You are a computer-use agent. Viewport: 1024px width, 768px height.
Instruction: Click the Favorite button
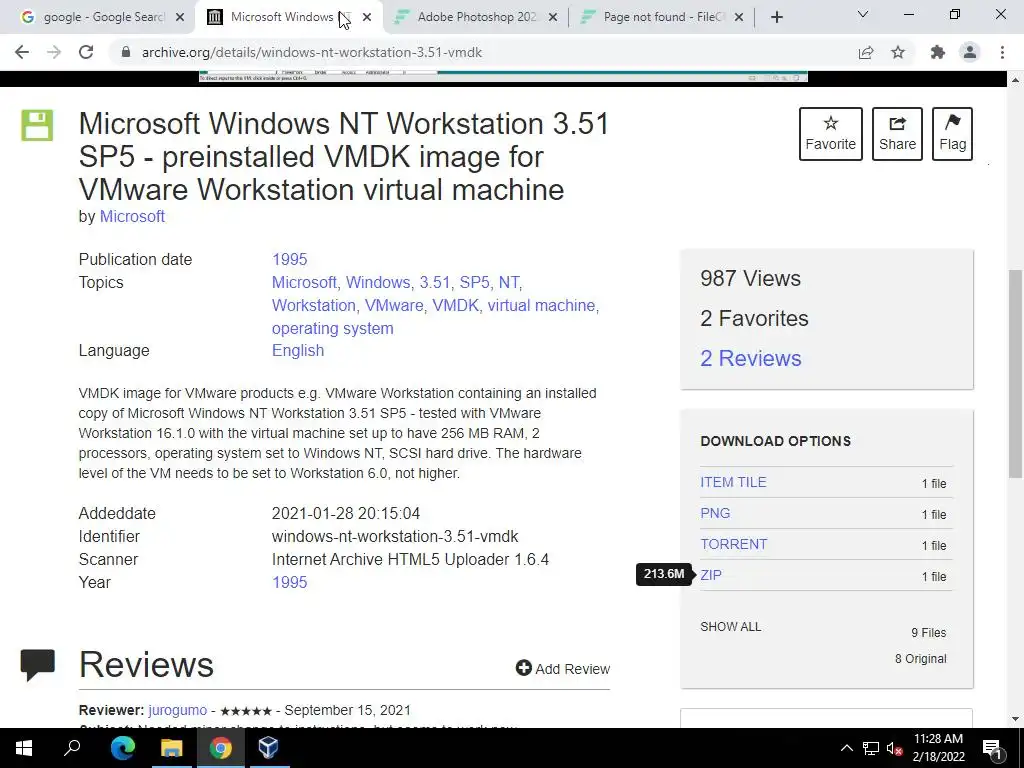click(x=830, y=134)
